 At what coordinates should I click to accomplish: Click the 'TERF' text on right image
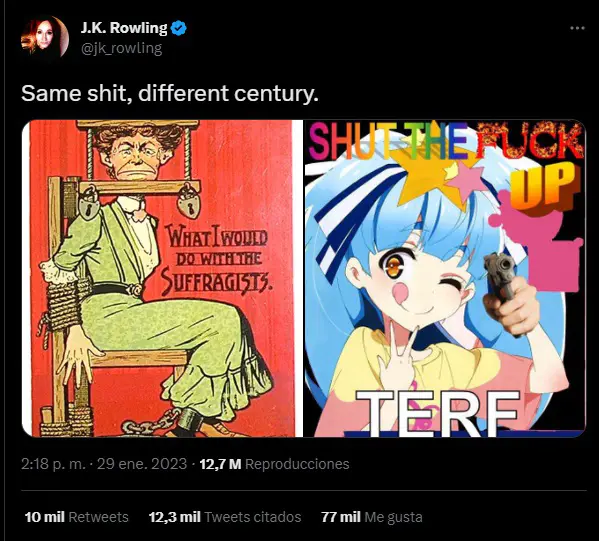pos(437,413)
